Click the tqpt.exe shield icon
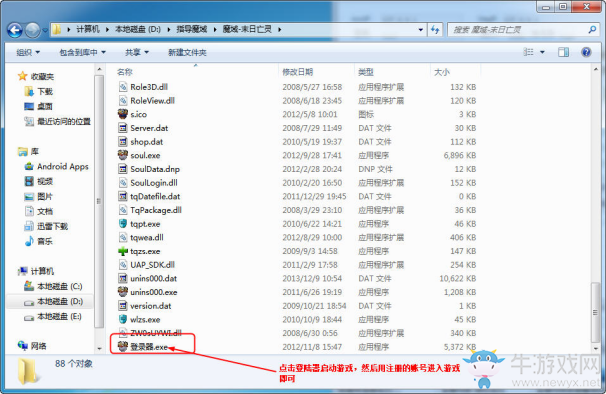The height and width of the screenshot is (394, 606). click(123, 224)
